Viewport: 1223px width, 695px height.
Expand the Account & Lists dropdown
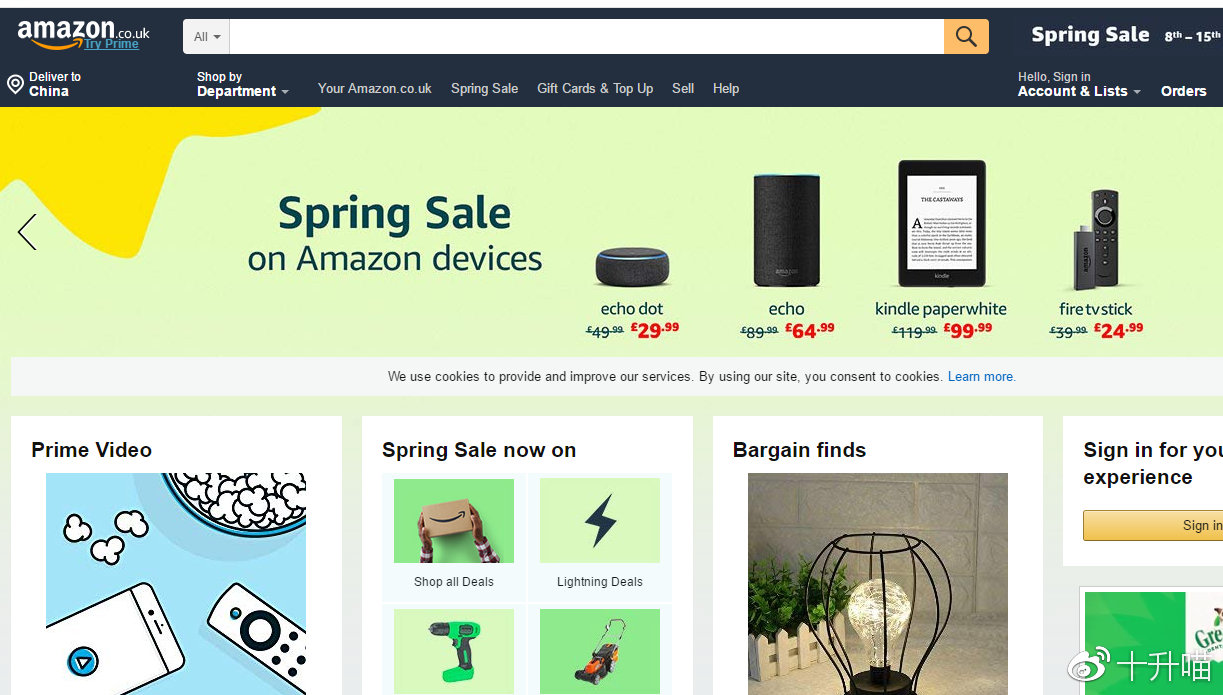click(x=1079, y=84)
